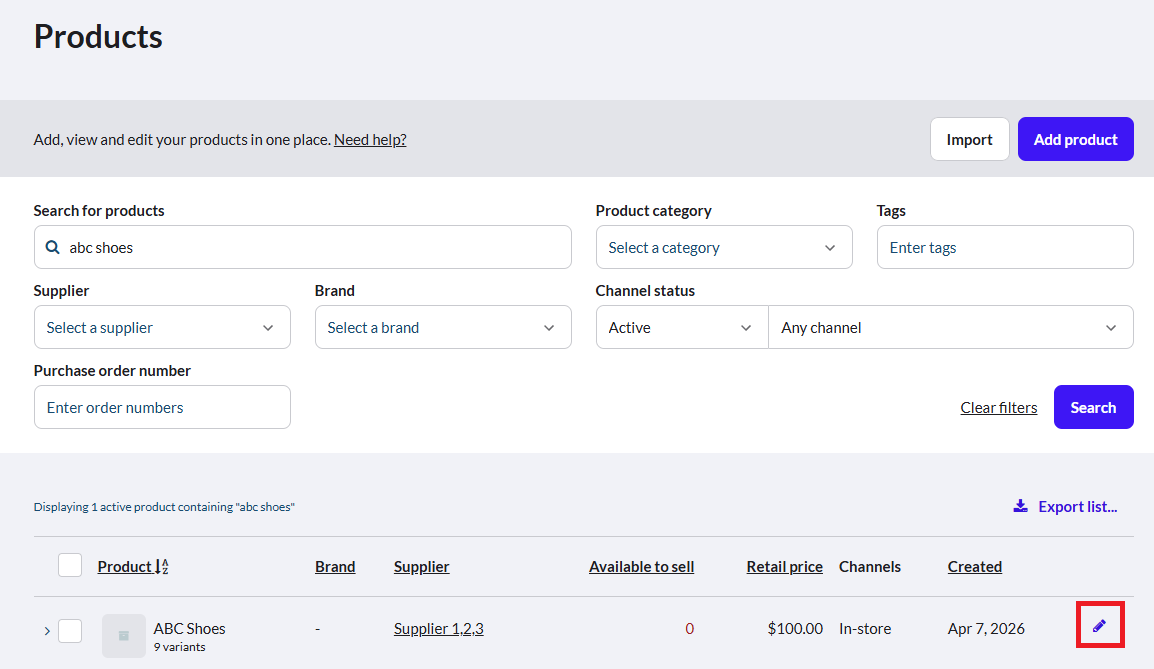The width and height of the screenshot is (1154, 669).
Task: Open the Product category dropdown
Action: (x=724, y=247)
